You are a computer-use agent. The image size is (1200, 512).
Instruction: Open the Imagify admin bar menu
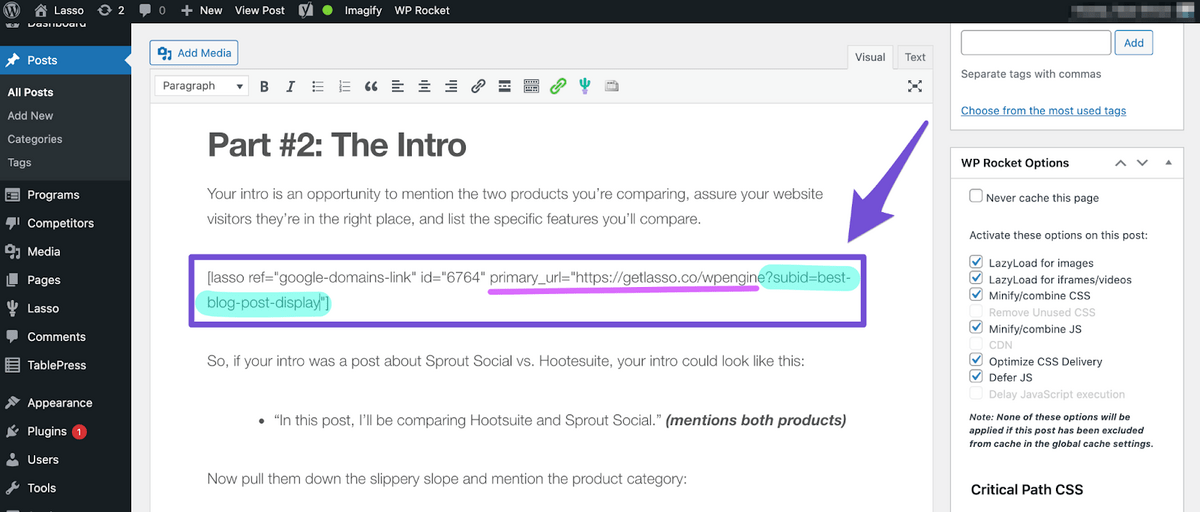(363, 10)
